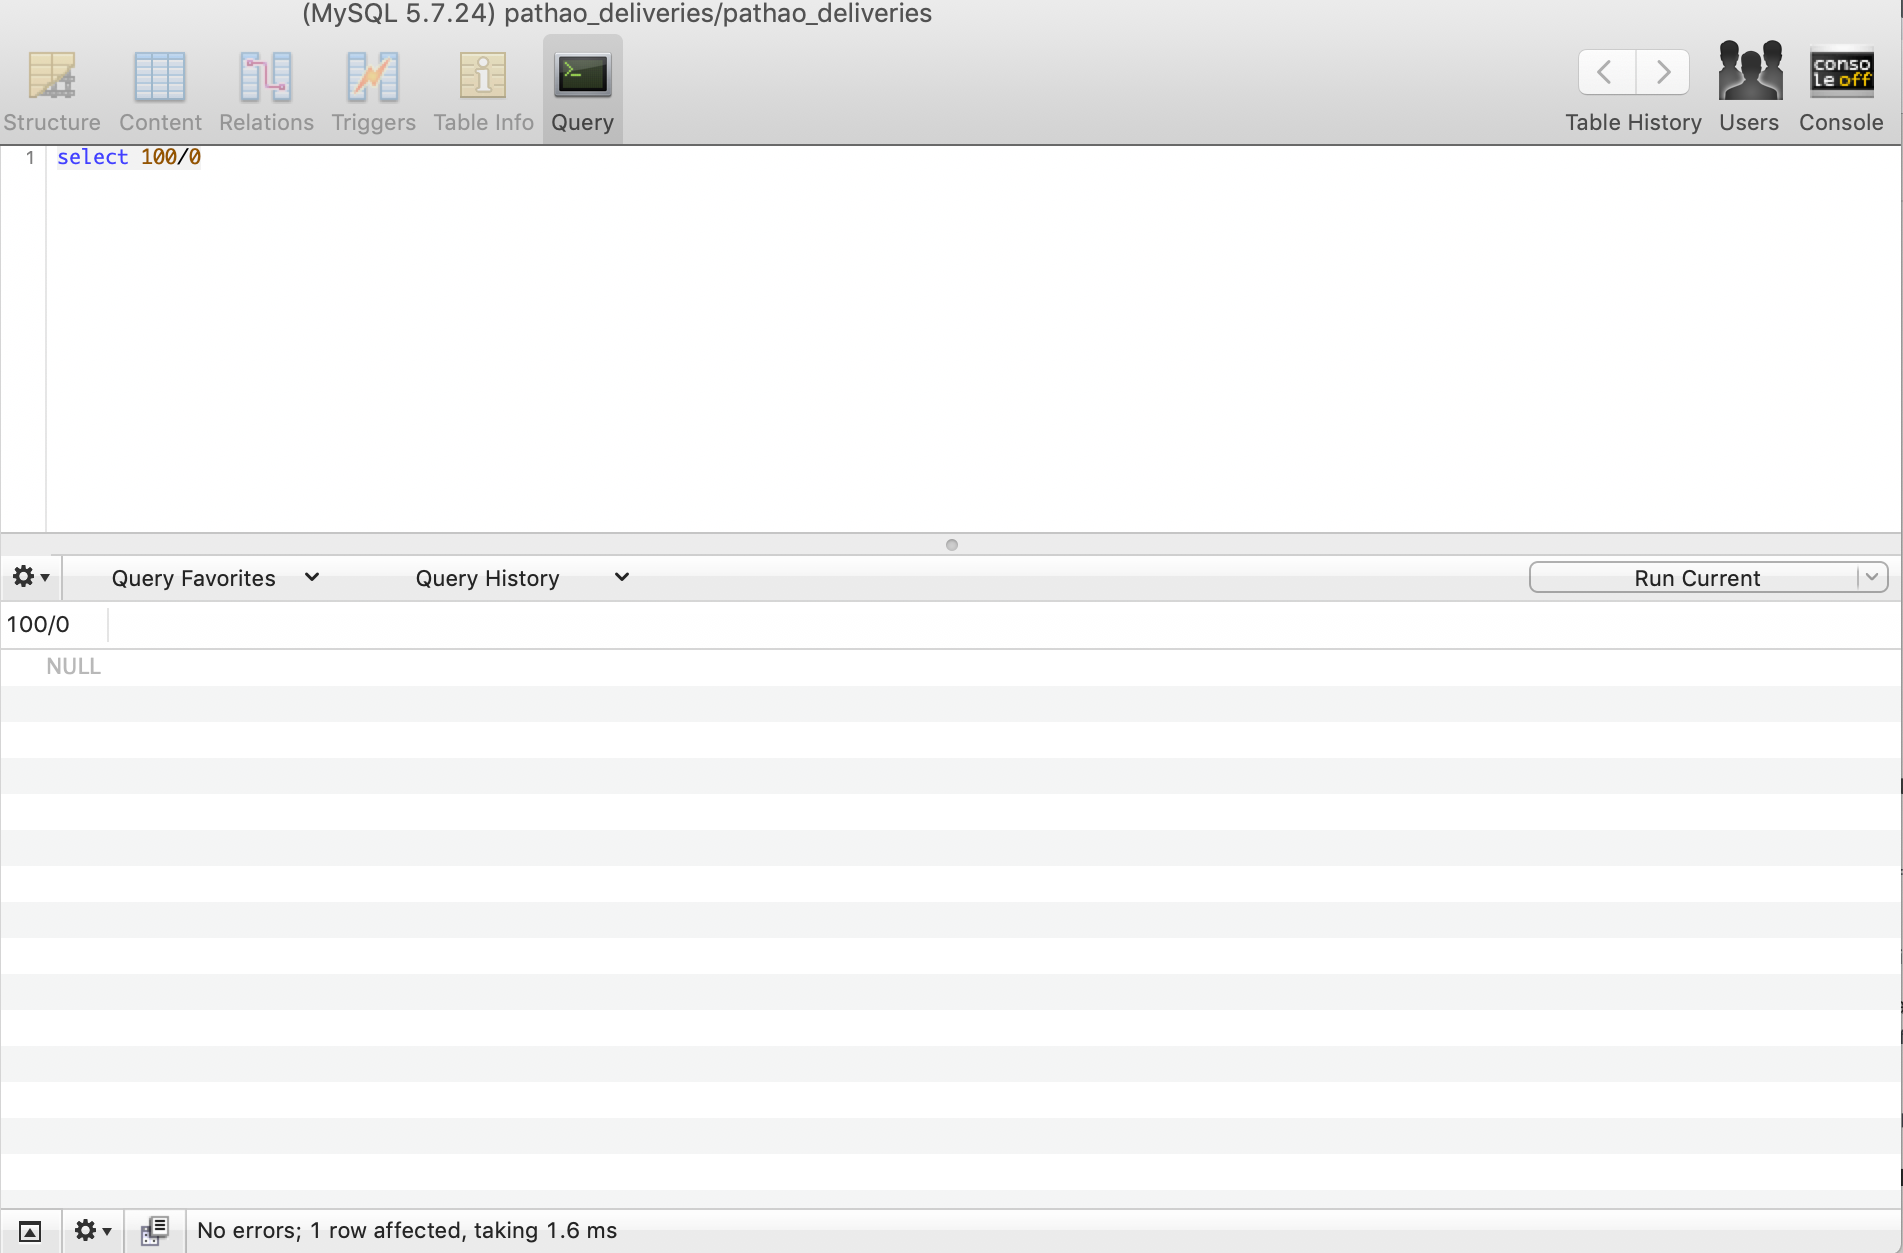Open the Users manager
Viewport: 1903px width, 1253px height.
[x=1749, y=88]
